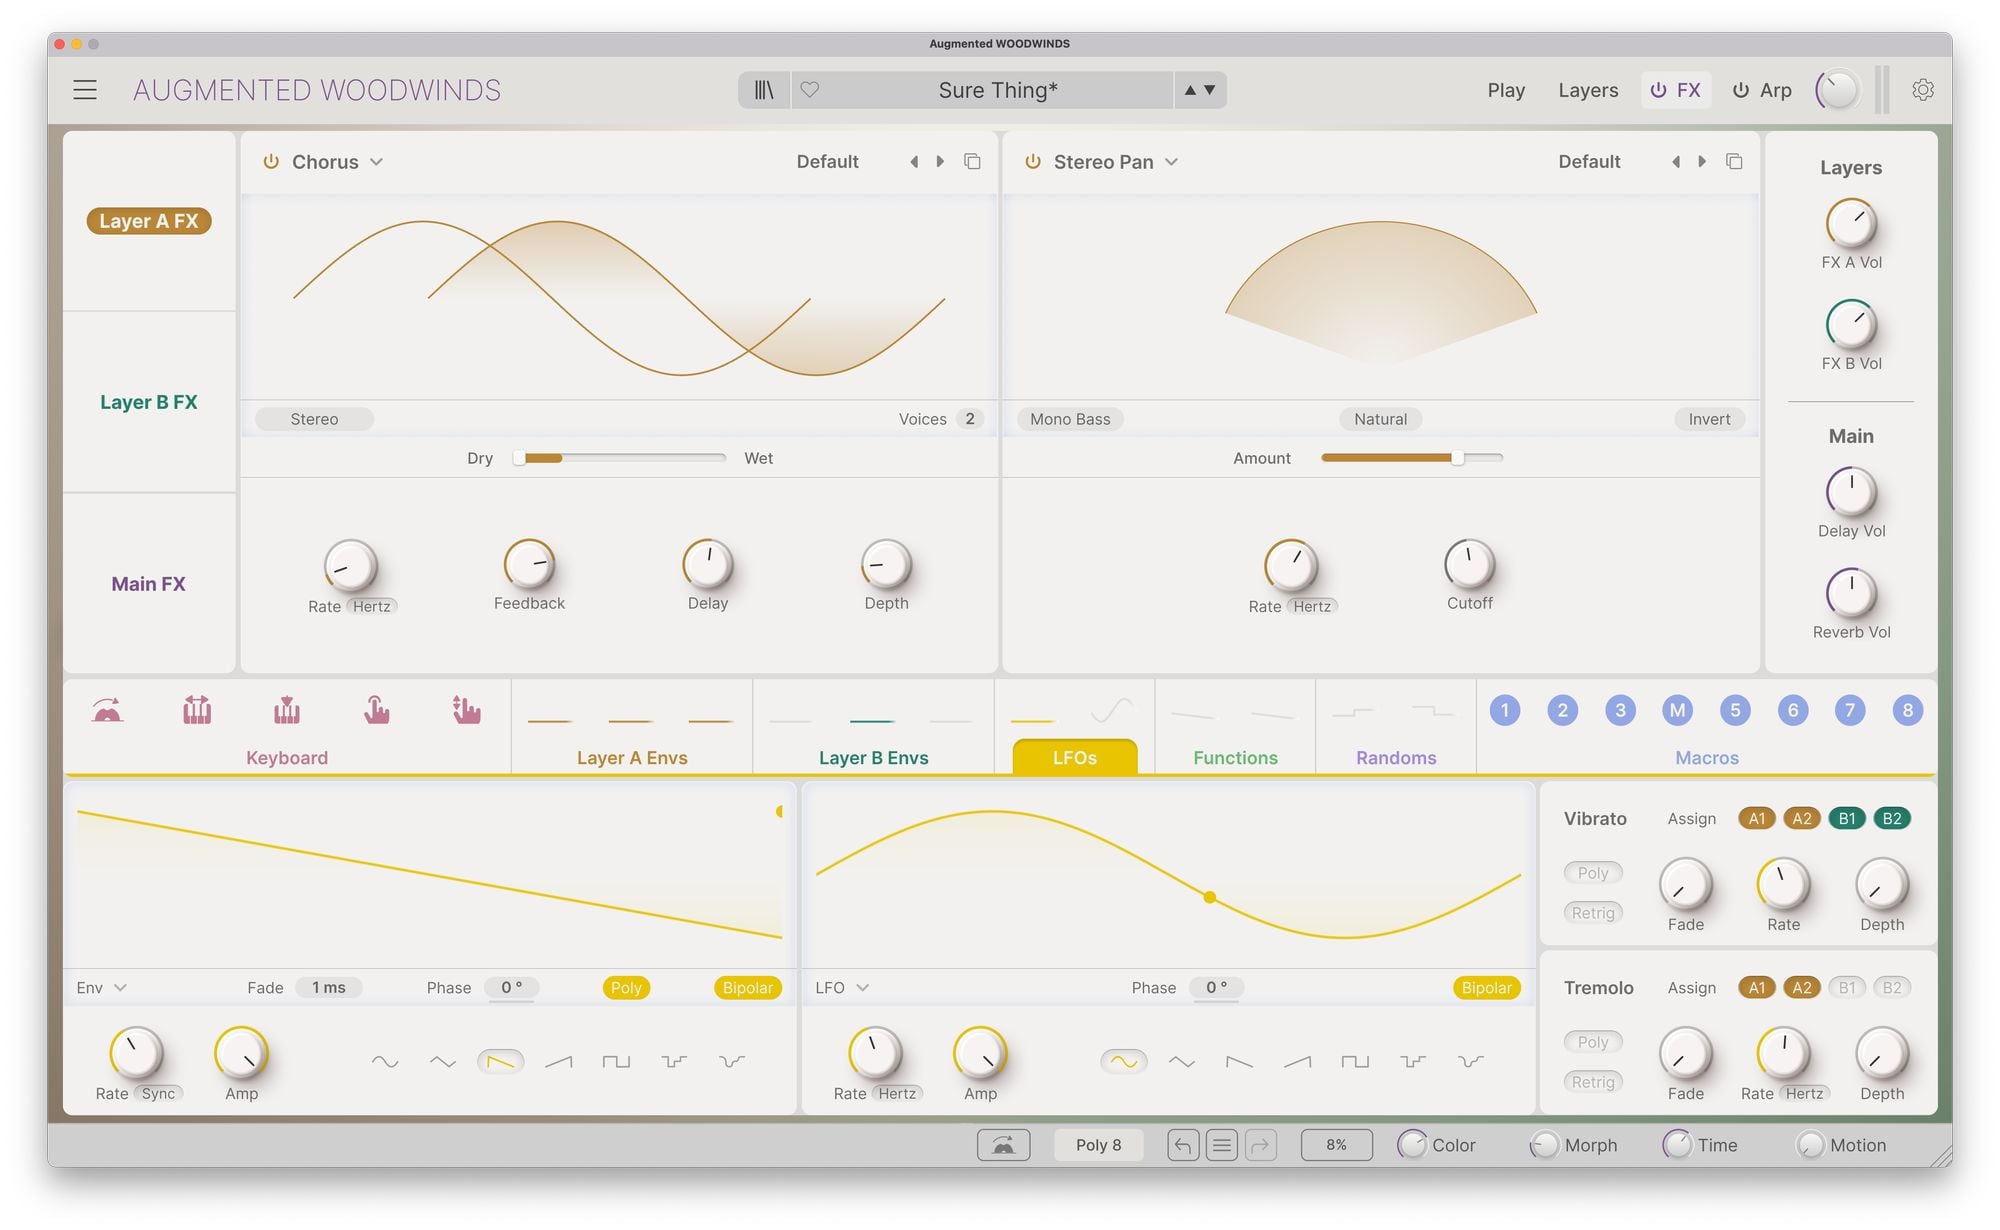The image size is (2000, 1230).
Task: Switch to the Functions tab
Action: point(1235,758)
